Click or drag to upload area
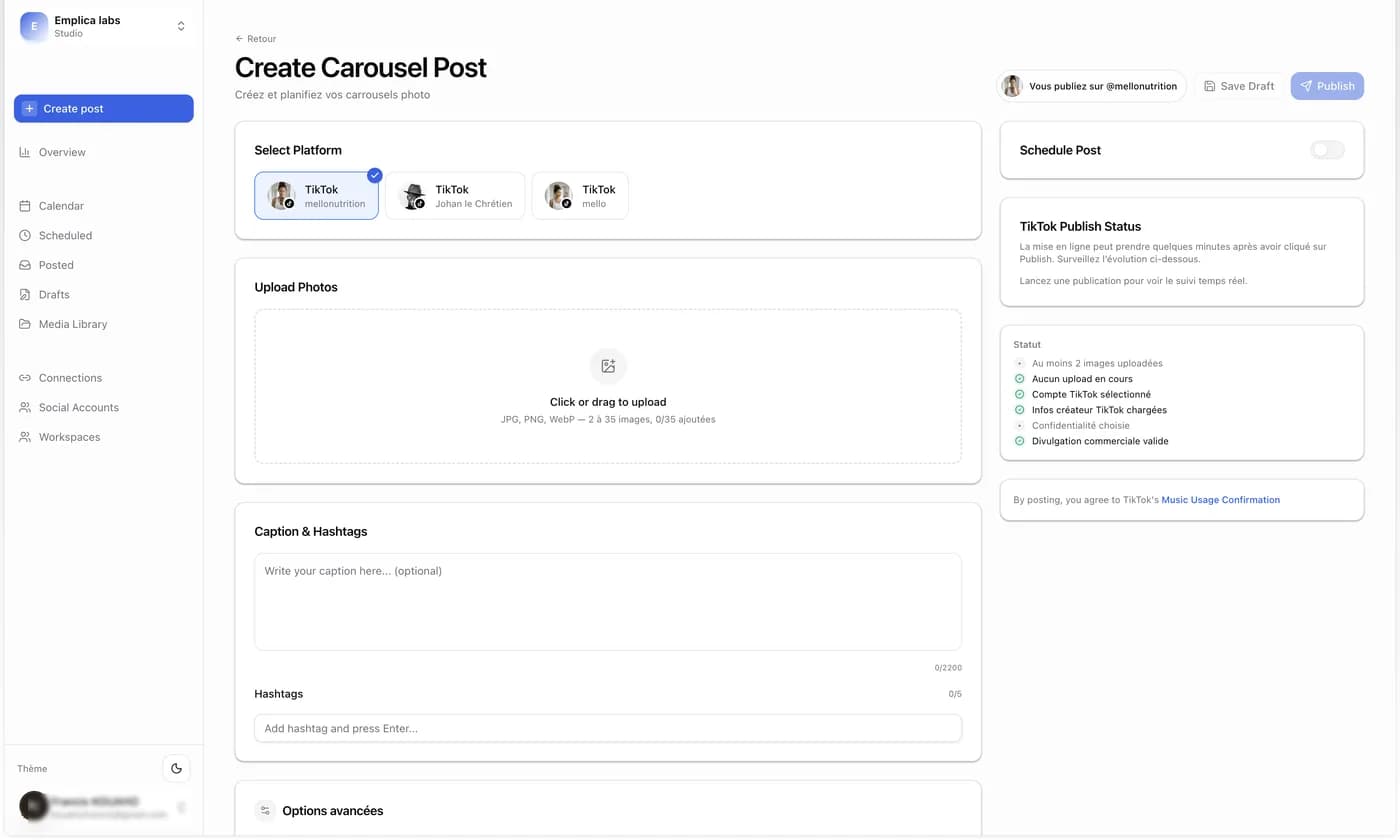The width and height of the screenshot is (1400, 840). [x=608, y=386]
